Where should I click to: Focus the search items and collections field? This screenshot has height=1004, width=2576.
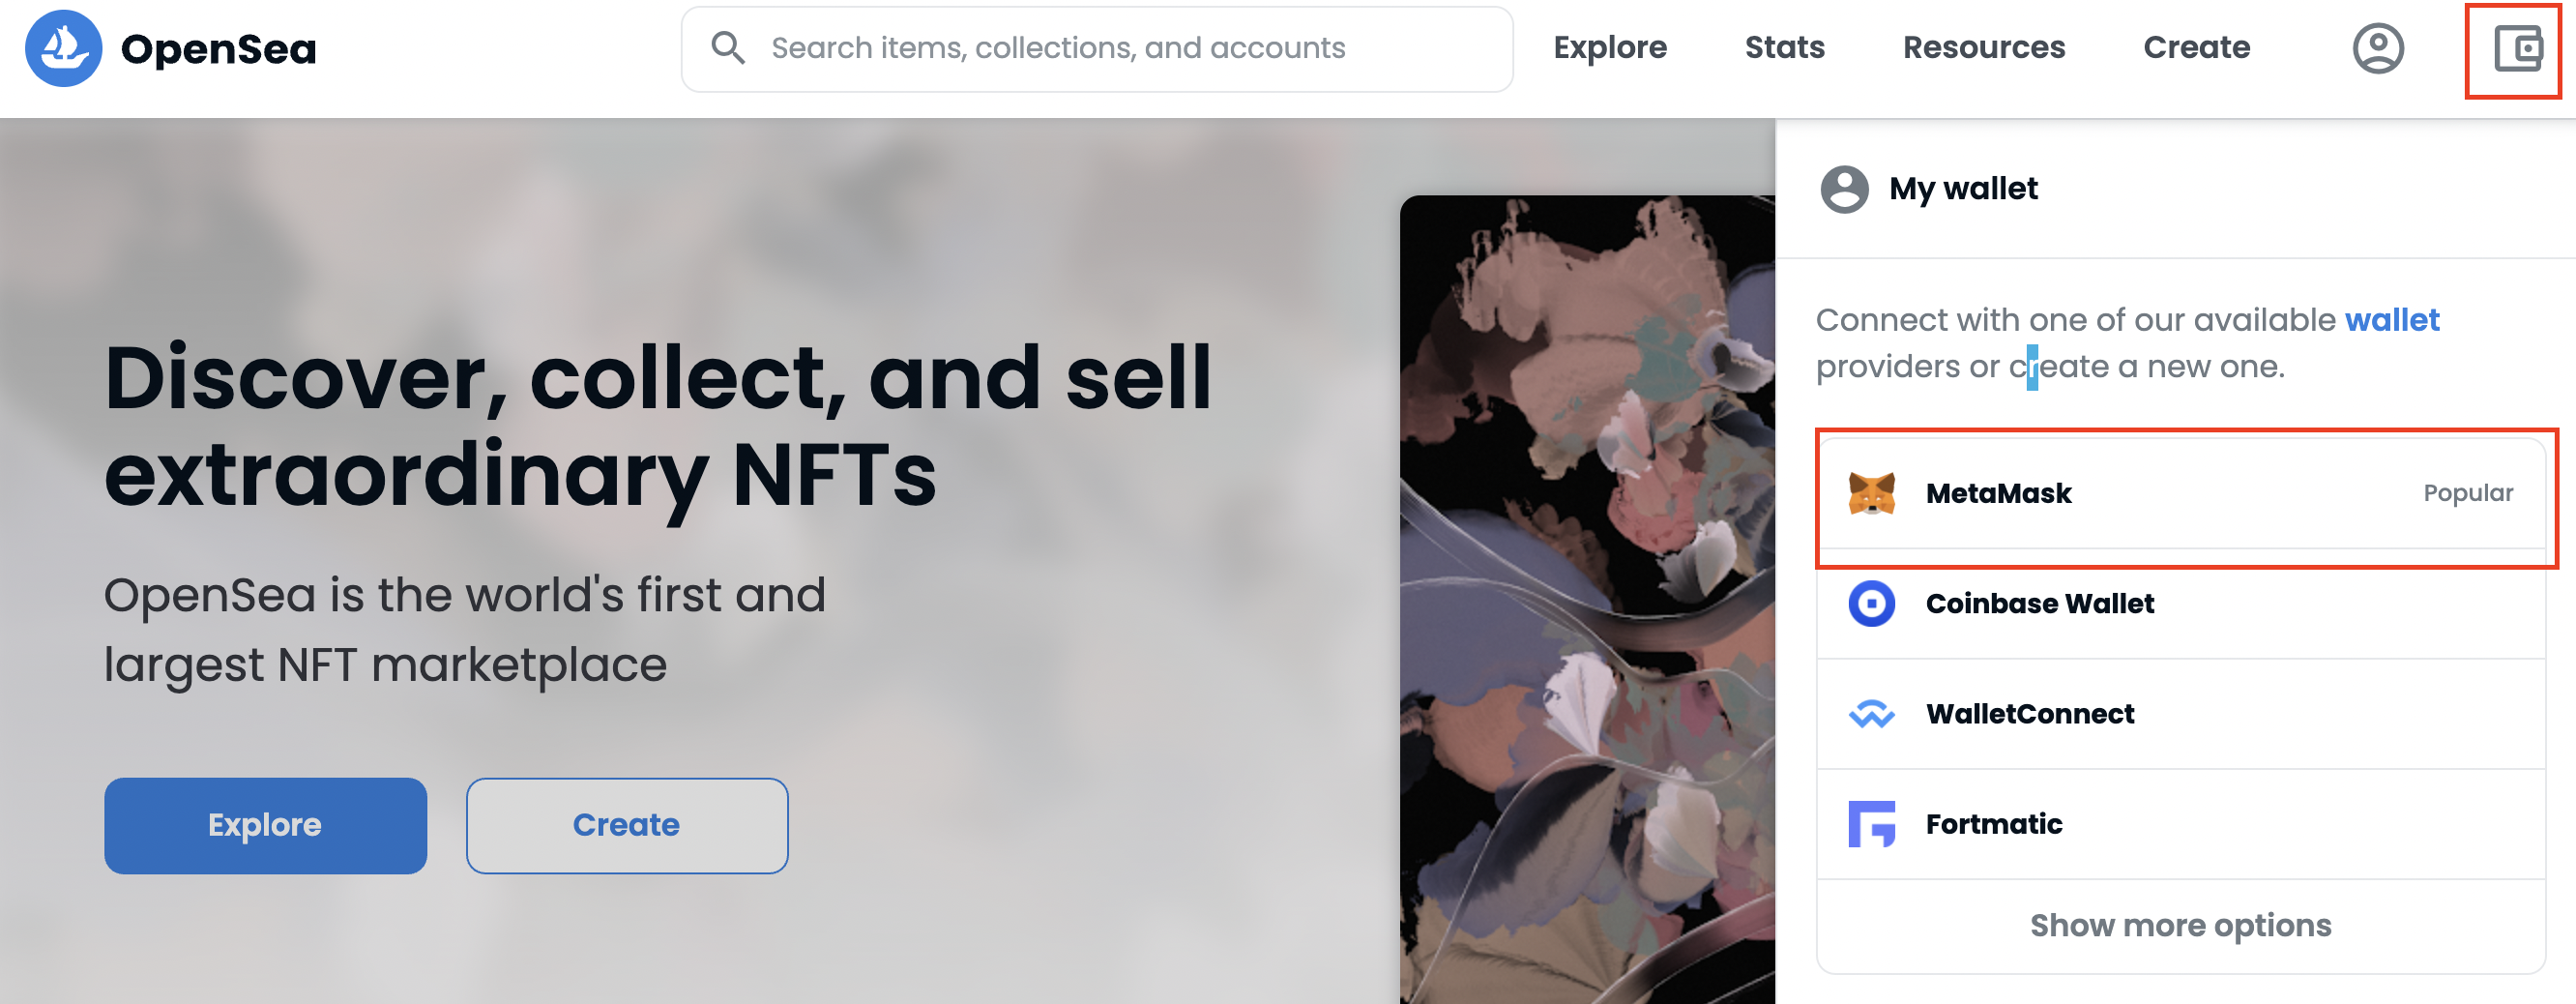tap(1097, 48)
